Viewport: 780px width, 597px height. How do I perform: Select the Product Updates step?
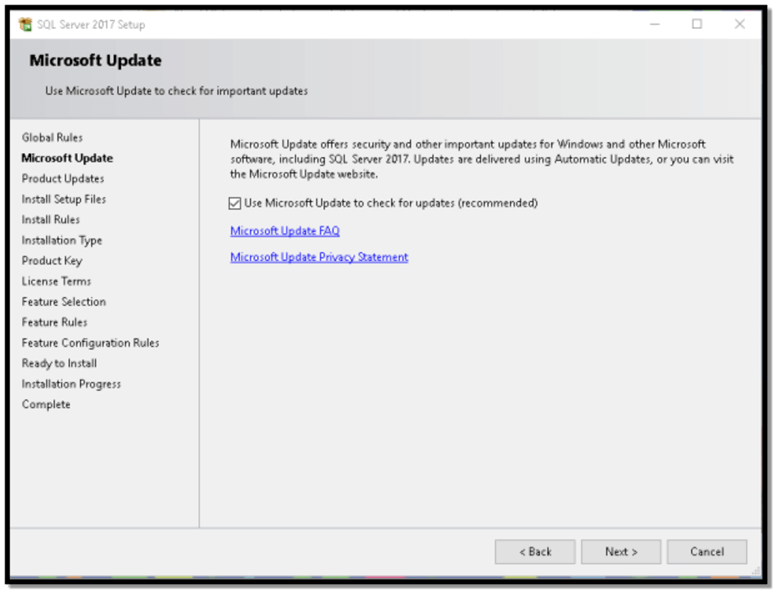(x=63, y=179)
